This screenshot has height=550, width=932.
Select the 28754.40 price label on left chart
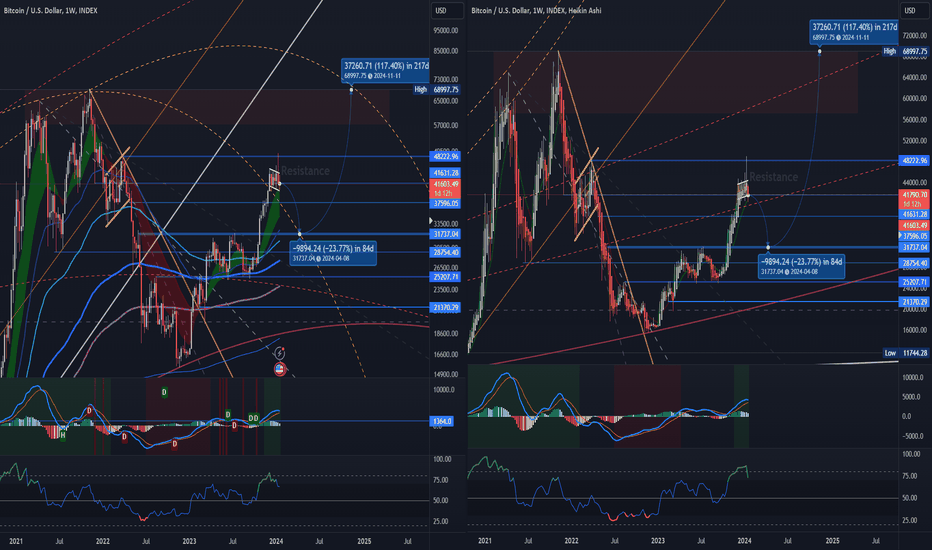446,253
